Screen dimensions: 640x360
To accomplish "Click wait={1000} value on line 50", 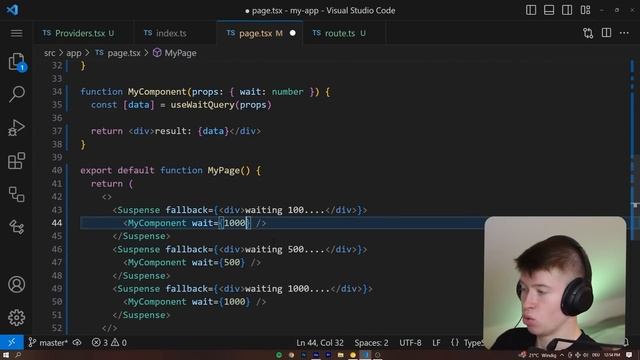I will click(221, 302).
